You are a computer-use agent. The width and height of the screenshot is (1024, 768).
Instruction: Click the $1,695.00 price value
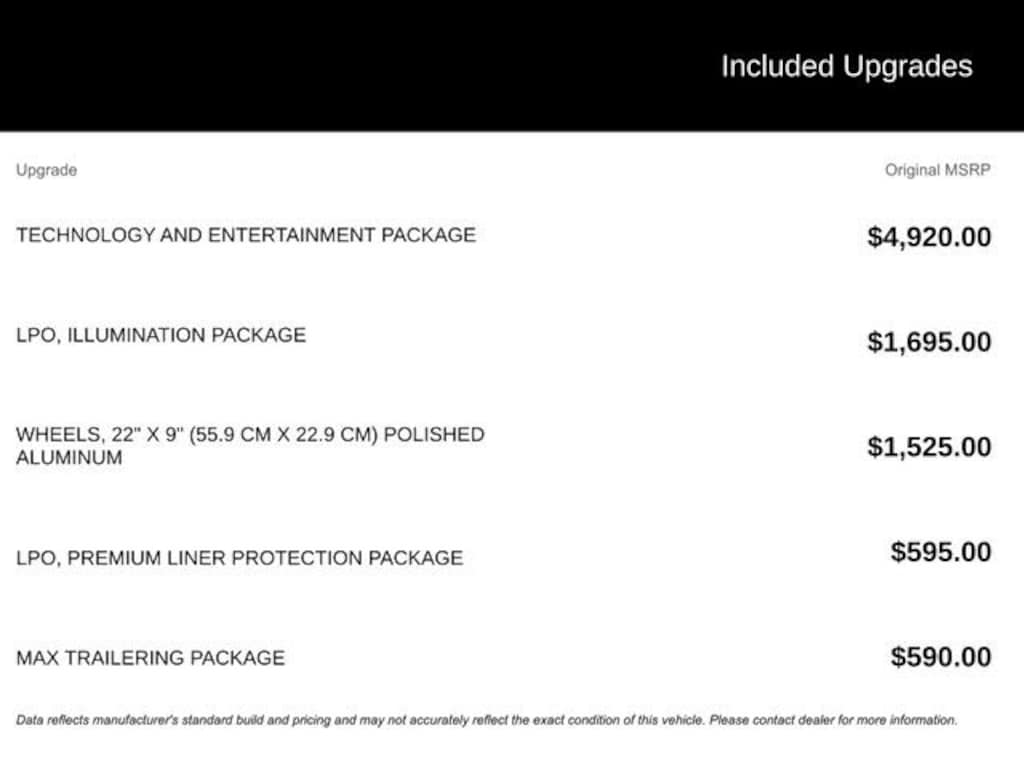[x=929, y=342]
